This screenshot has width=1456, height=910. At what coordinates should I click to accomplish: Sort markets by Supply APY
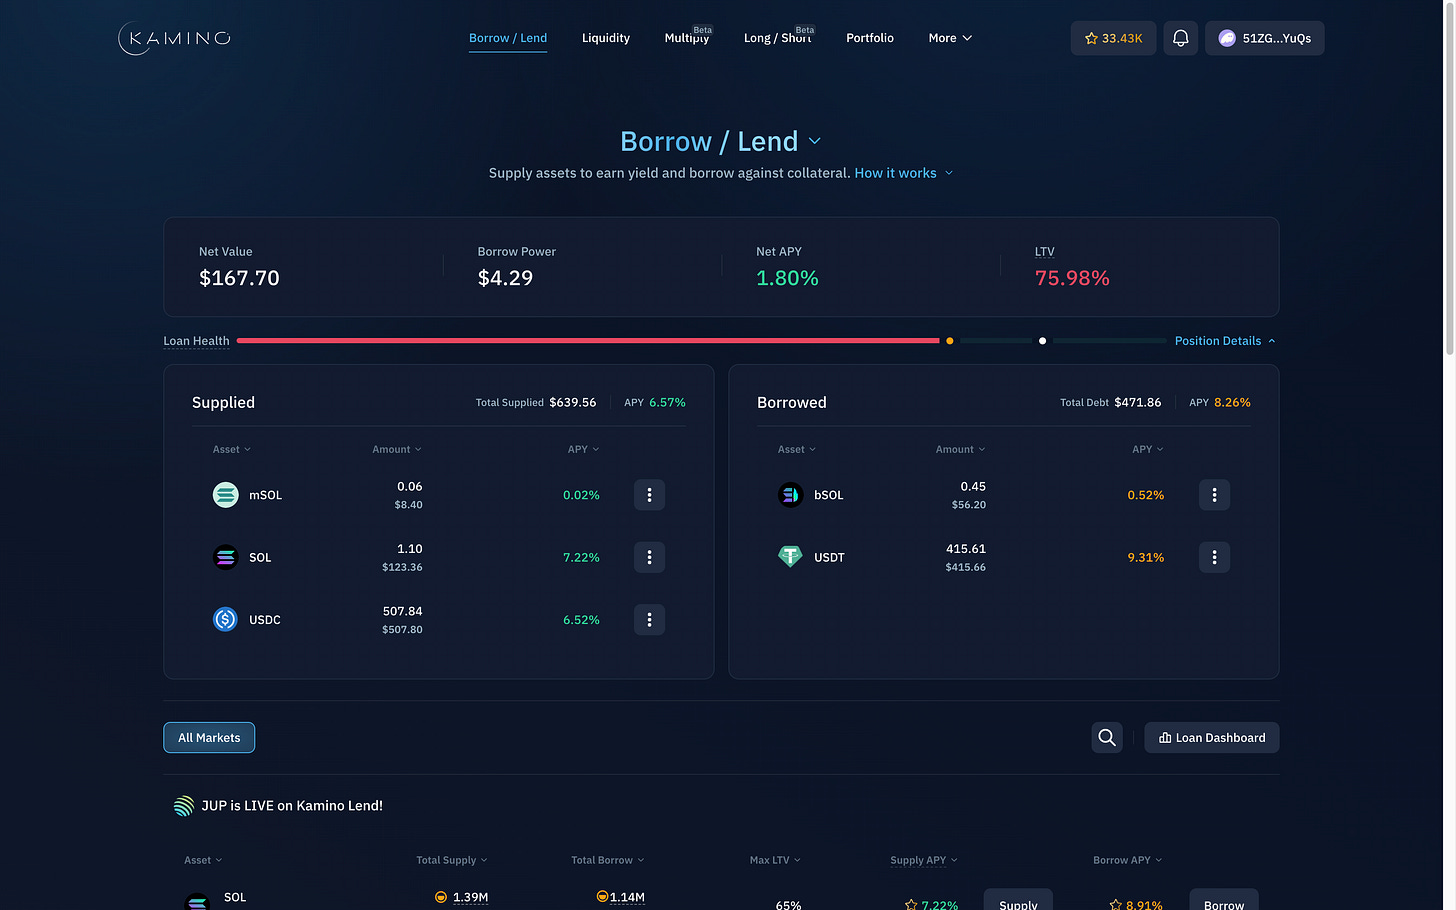(x=924, y=860)
